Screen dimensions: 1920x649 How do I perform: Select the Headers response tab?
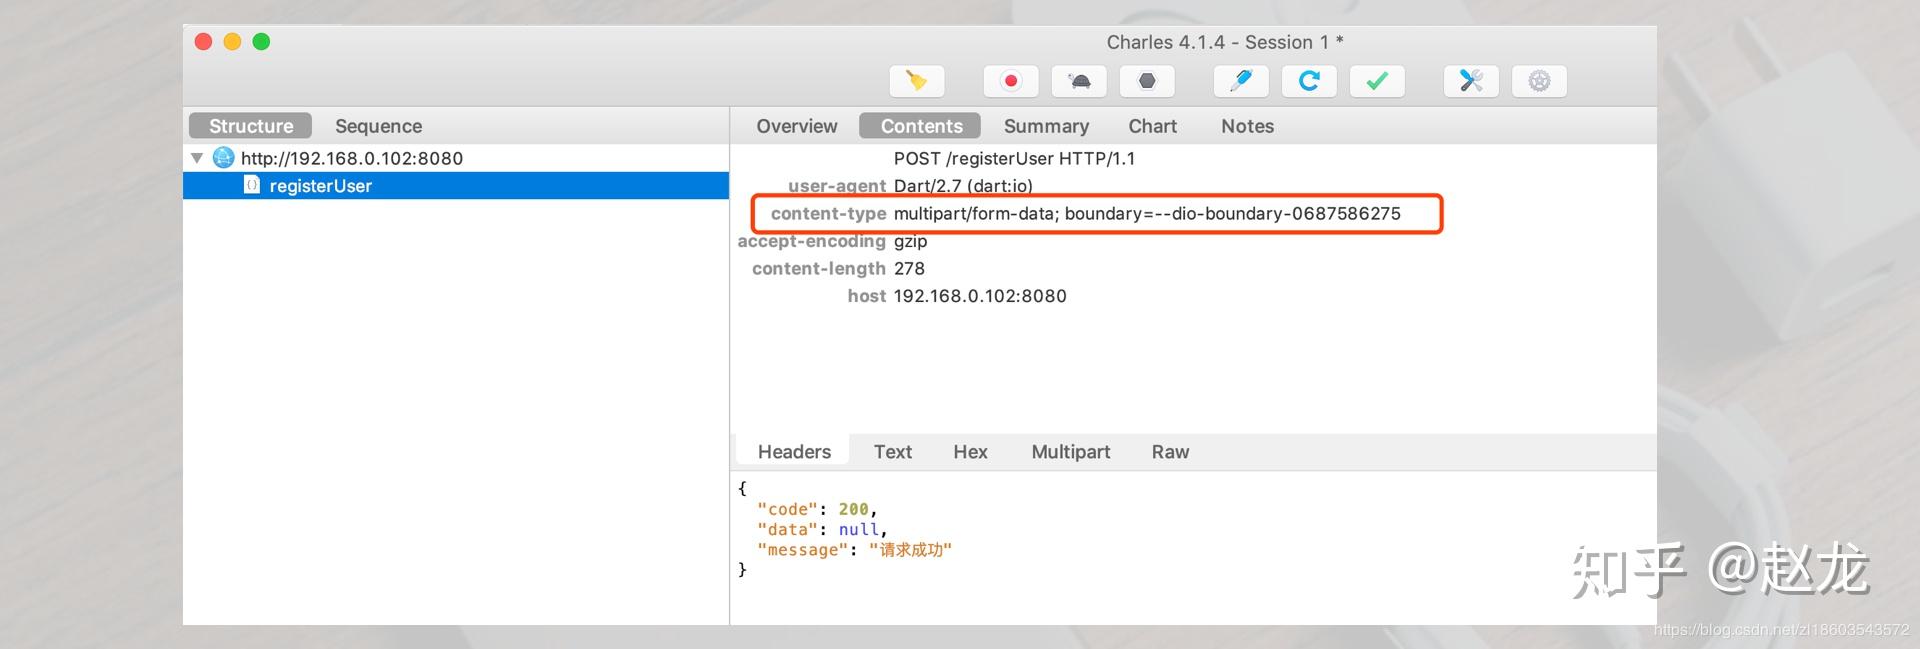(x=794, y=451)
